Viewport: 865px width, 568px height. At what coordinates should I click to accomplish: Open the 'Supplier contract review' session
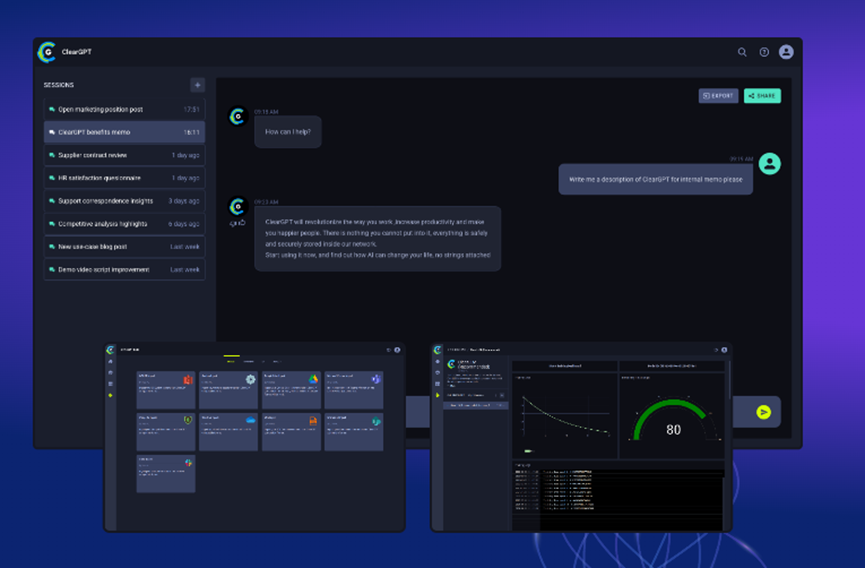coord(124,155)
